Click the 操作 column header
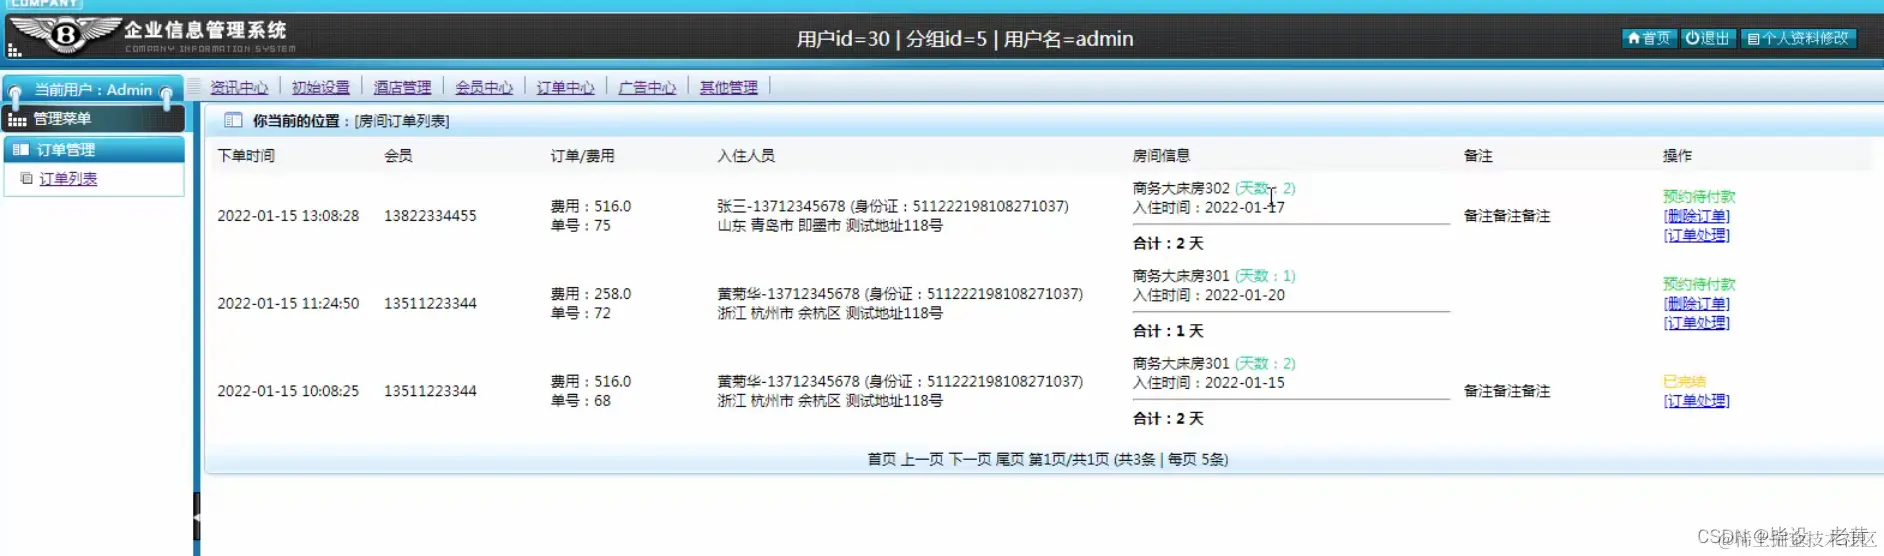Viewport: 1884px width, 556px height. (x=1677, y=155)
